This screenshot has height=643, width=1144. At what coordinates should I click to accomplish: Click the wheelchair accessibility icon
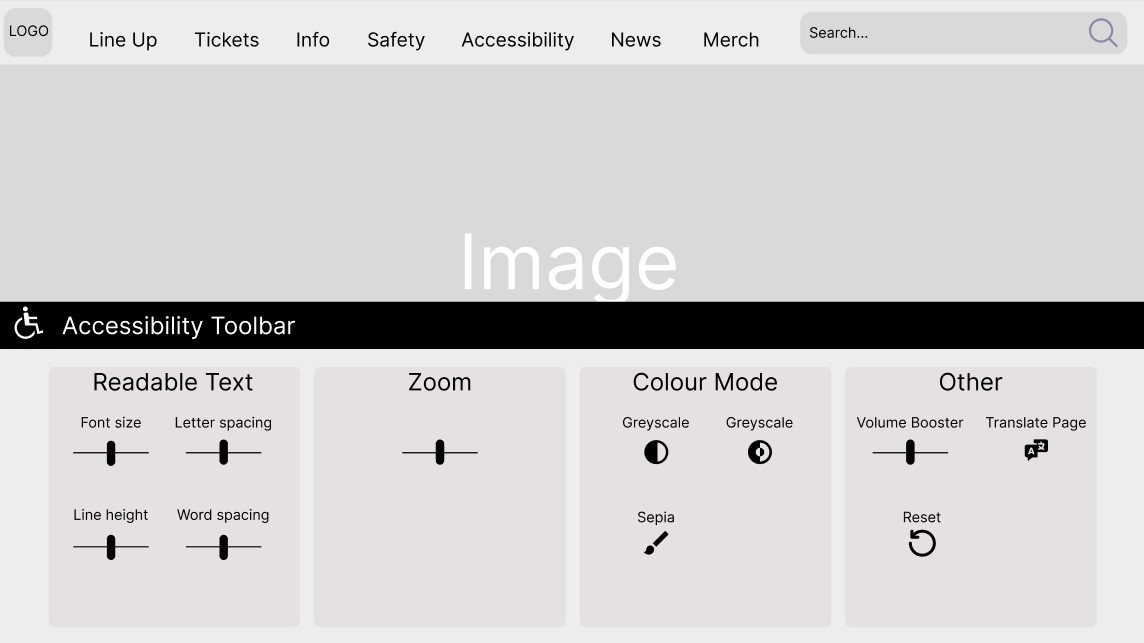(x=28, y=324)
